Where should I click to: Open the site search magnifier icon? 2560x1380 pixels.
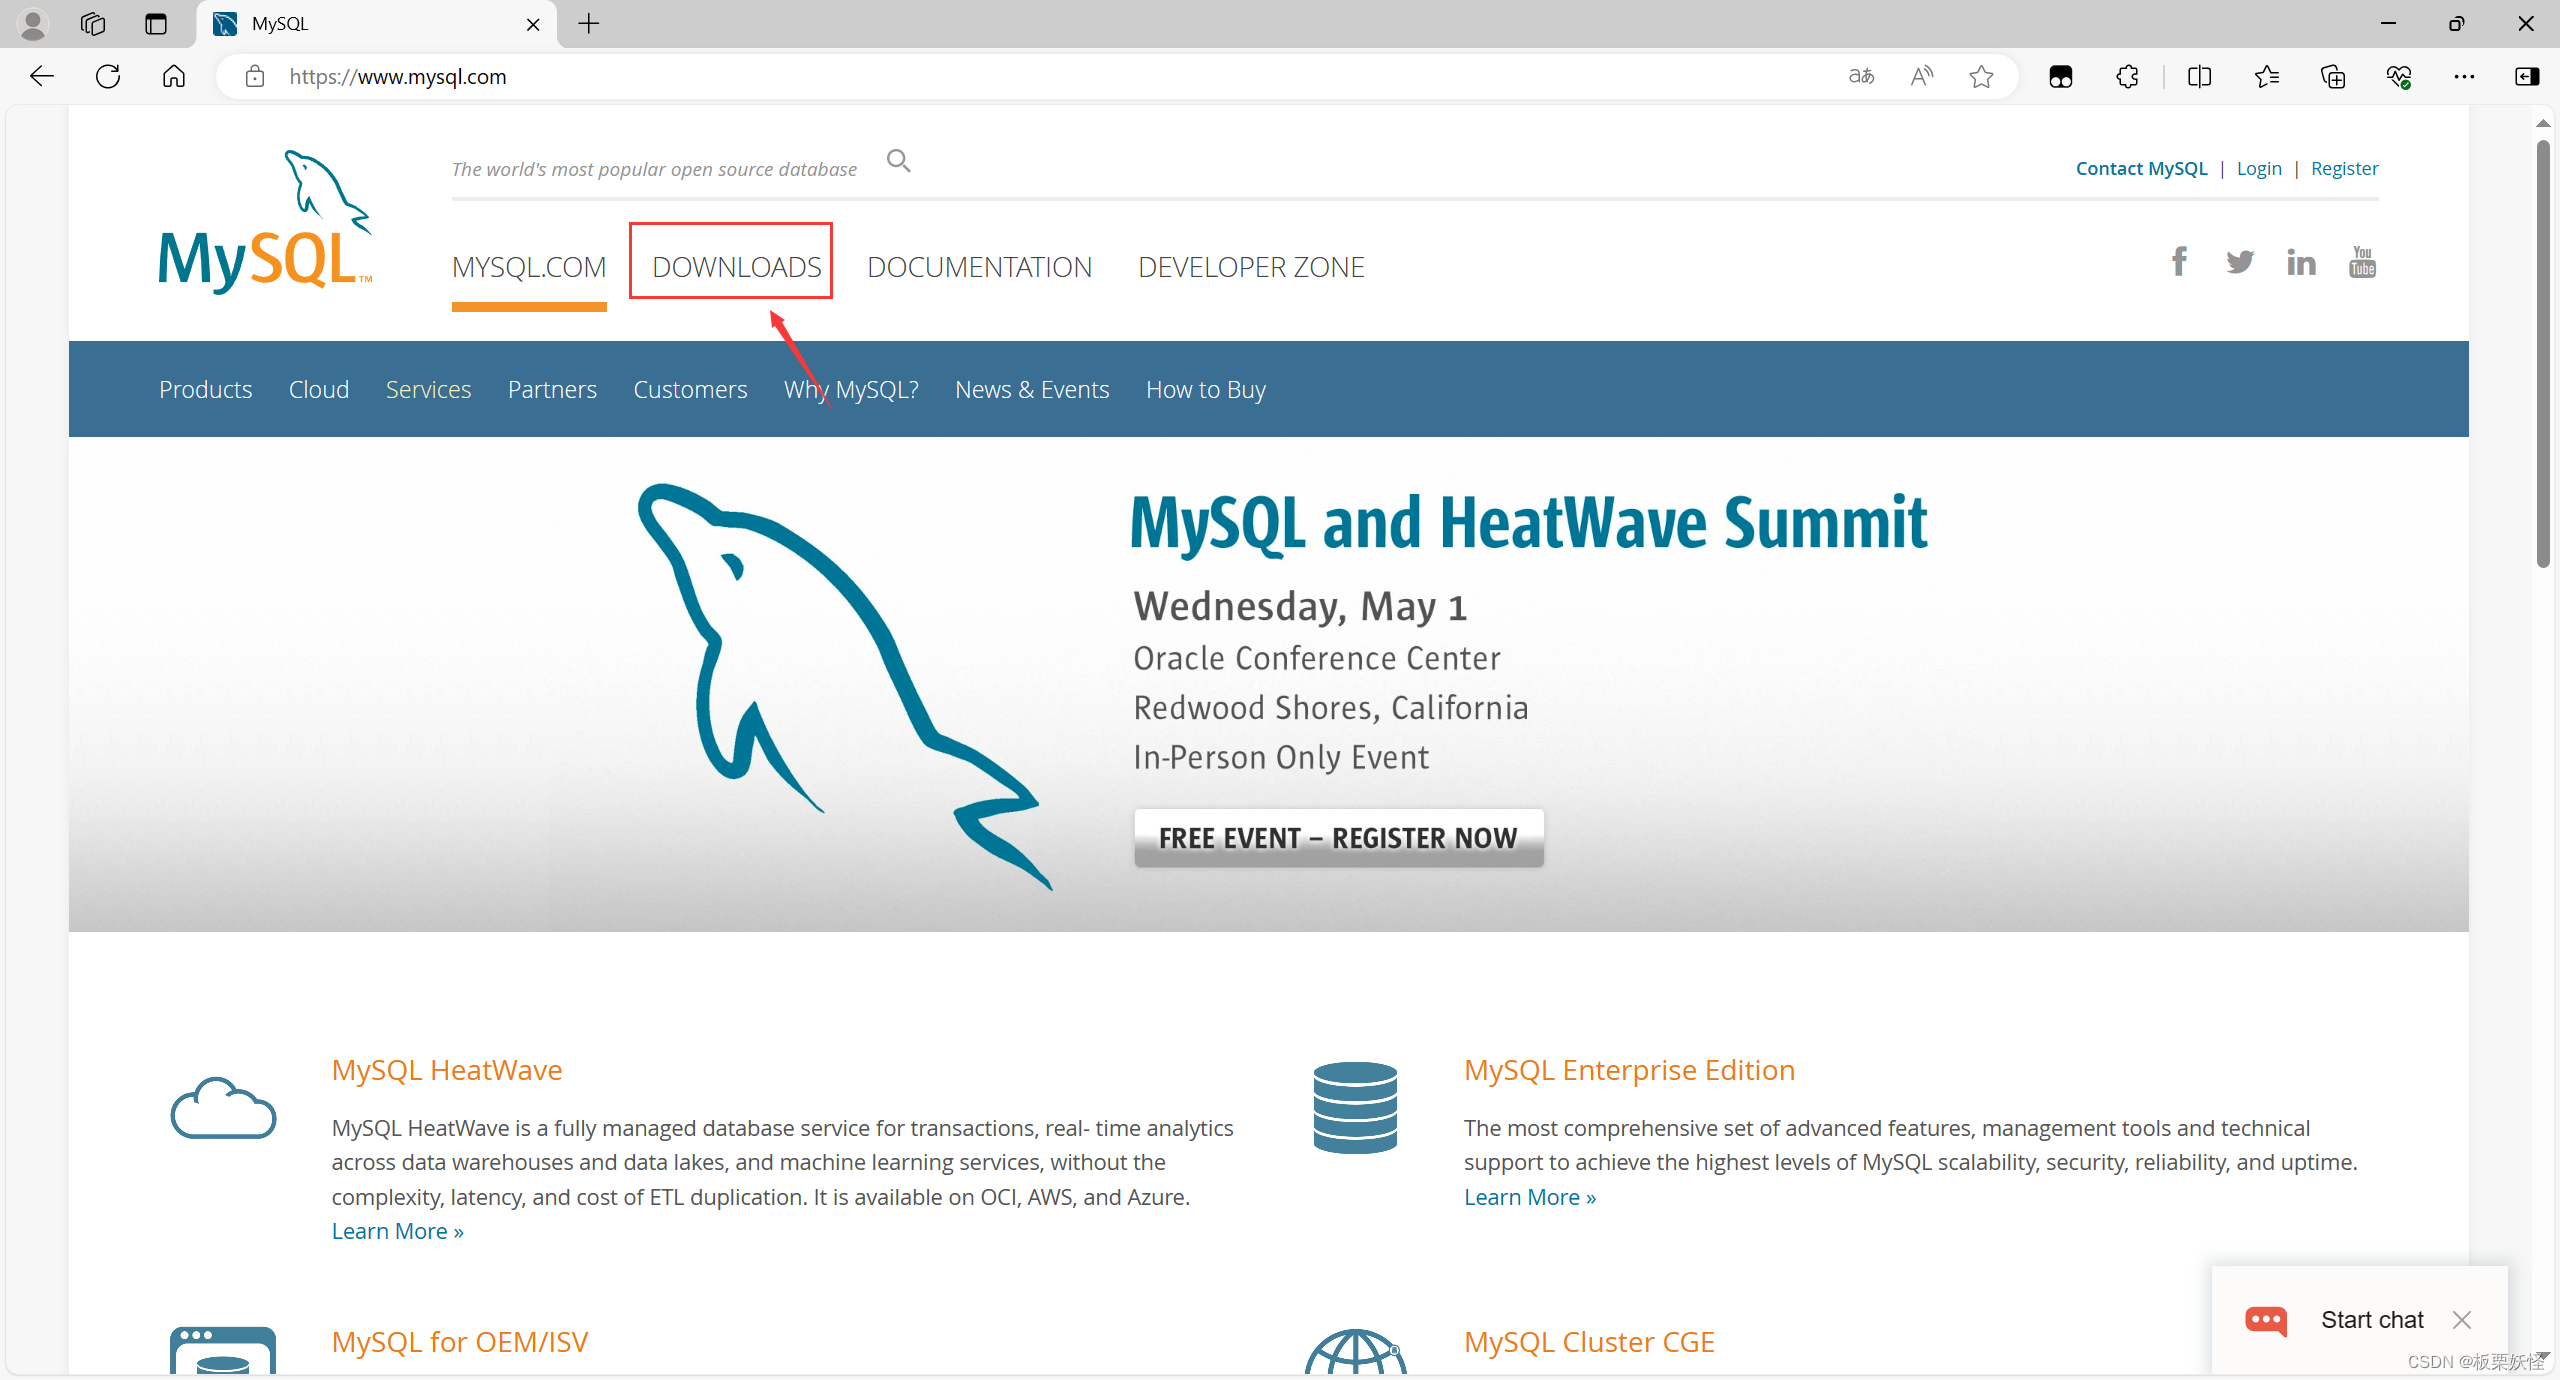point(897,160)
